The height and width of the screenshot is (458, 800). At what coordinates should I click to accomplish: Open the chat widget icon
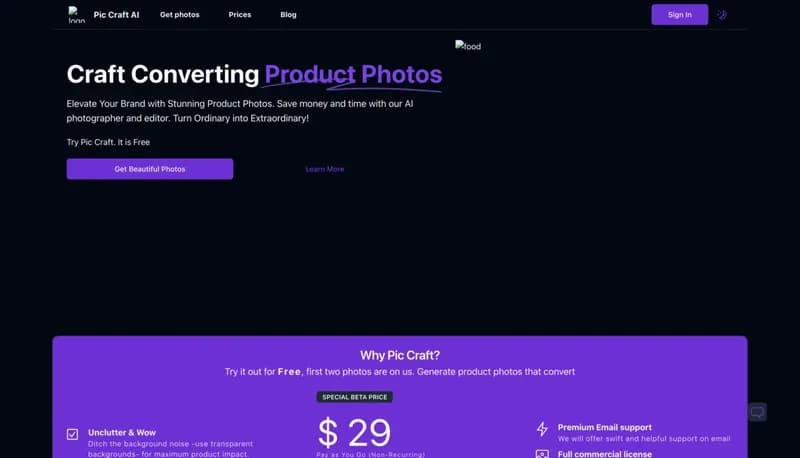click(757, 412)
